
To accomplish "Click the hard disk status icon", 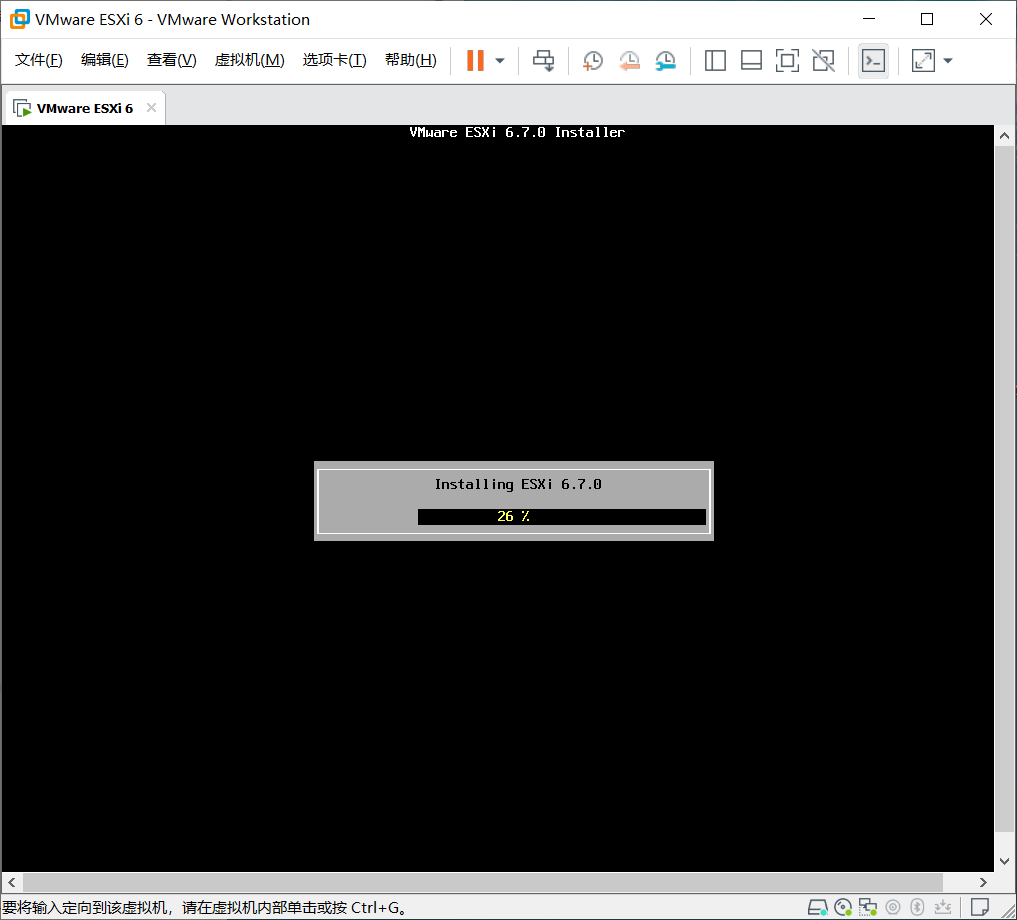I will (x=818, y=907).
